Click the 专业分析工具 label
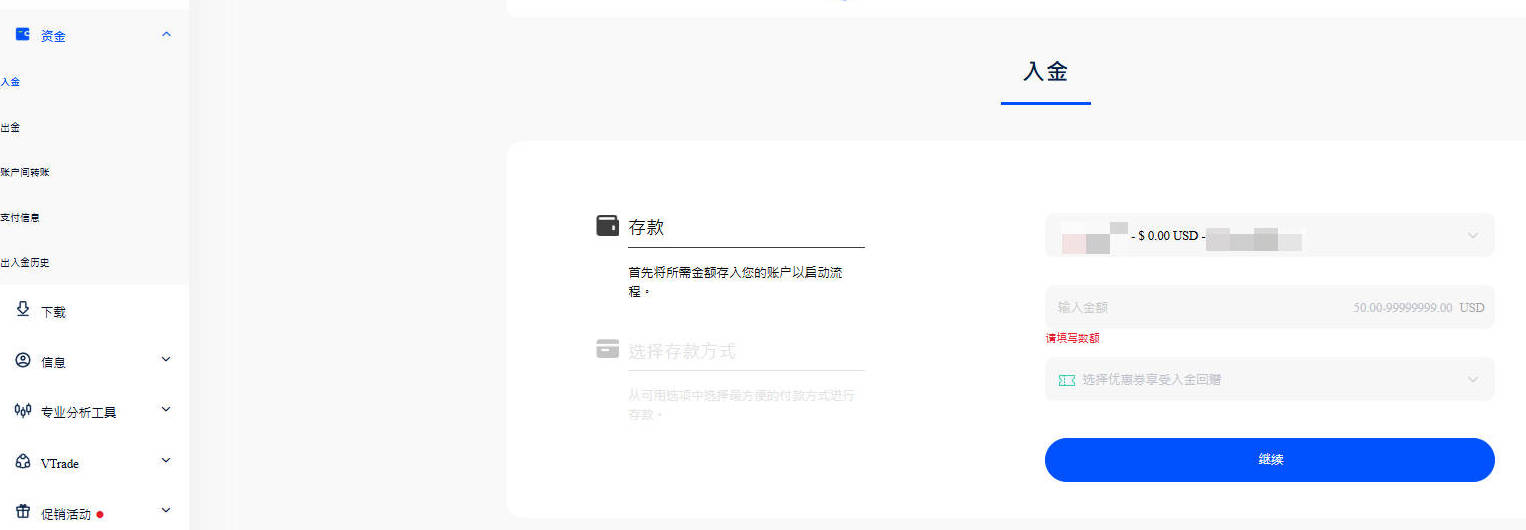 (79, 412)
